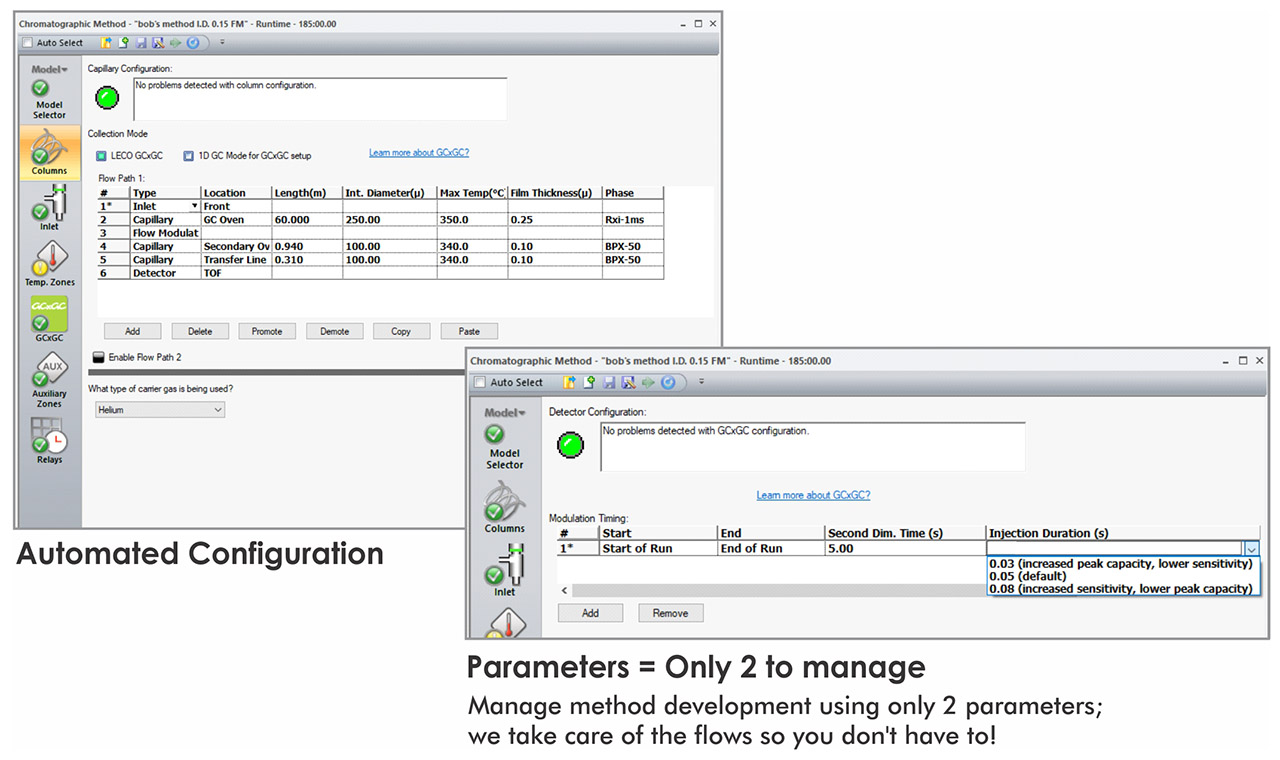The height and width of the screenshot is (760, 1280).
Task: Open Model Selector in Detector Configuration window sidebar
Action: [505, 447]
